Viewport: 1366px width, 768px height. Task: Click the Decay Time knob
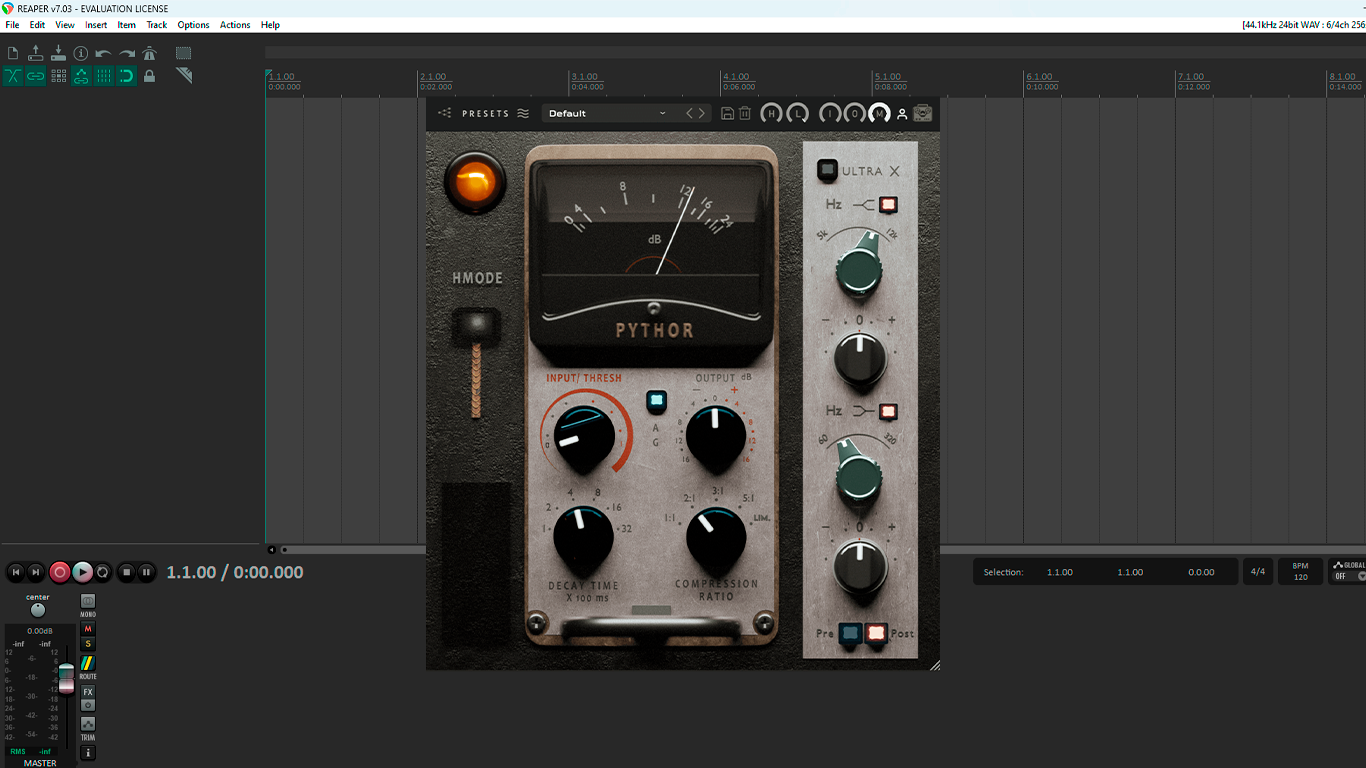tap(583, 538)
